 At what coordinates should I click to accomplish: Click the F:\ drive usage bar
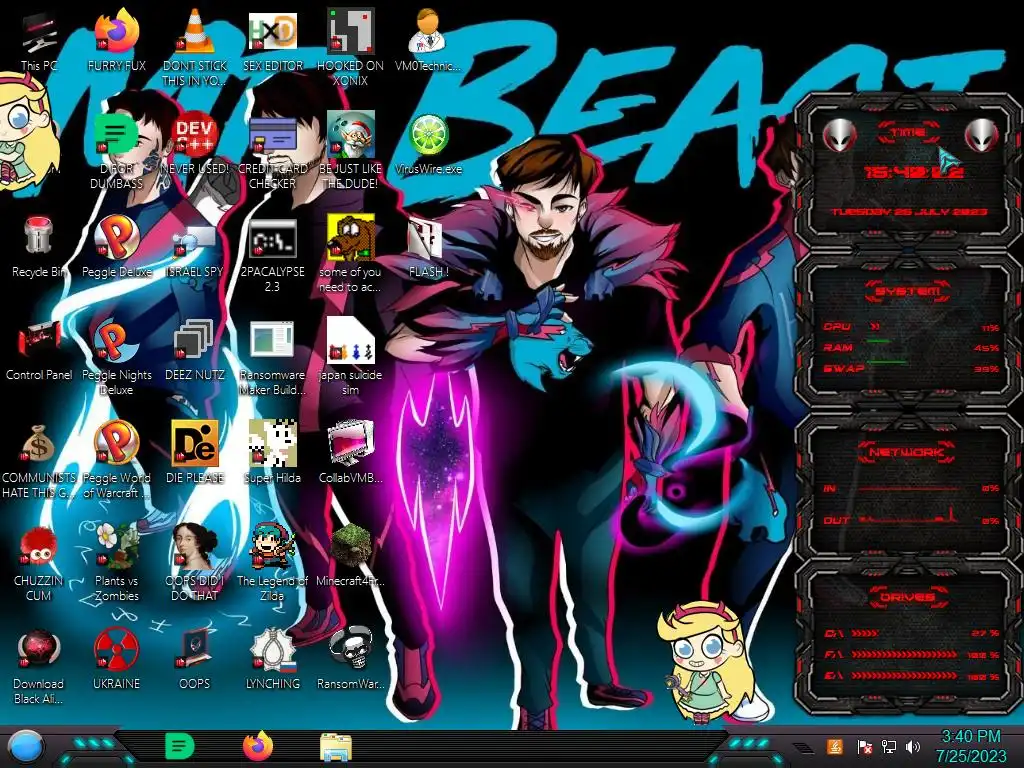tap(904, 654)
